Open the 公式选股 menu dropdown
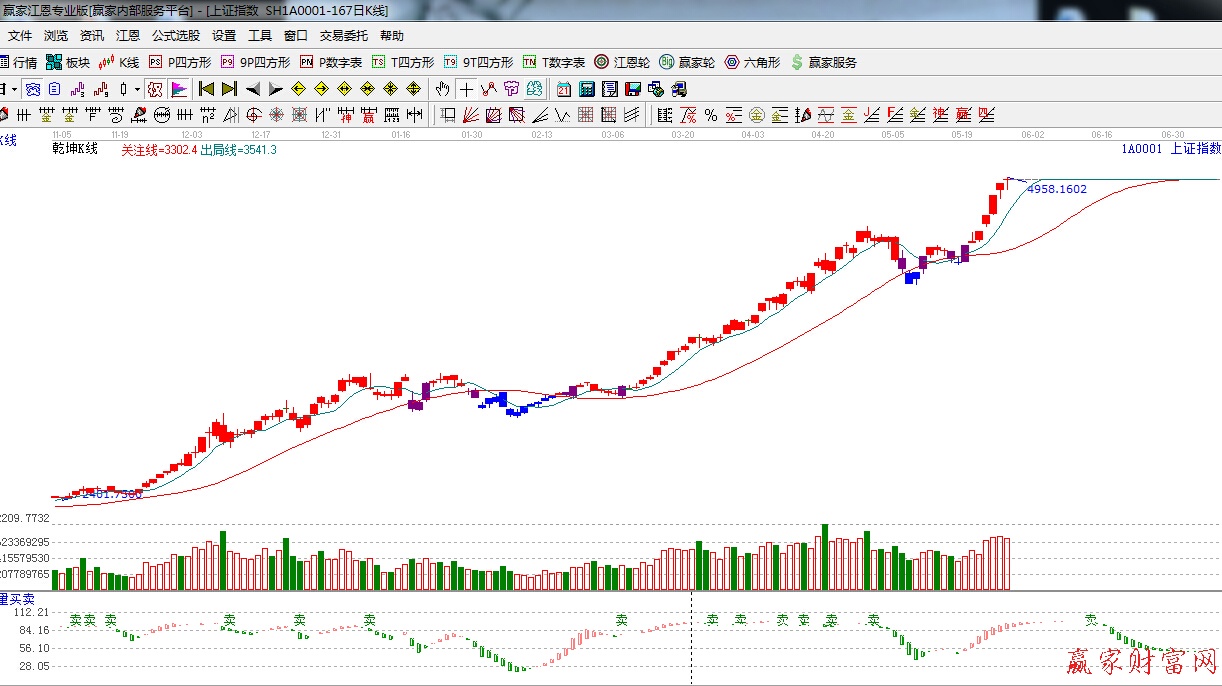This screenshot has height=686, width=1222. pos(175,36)
